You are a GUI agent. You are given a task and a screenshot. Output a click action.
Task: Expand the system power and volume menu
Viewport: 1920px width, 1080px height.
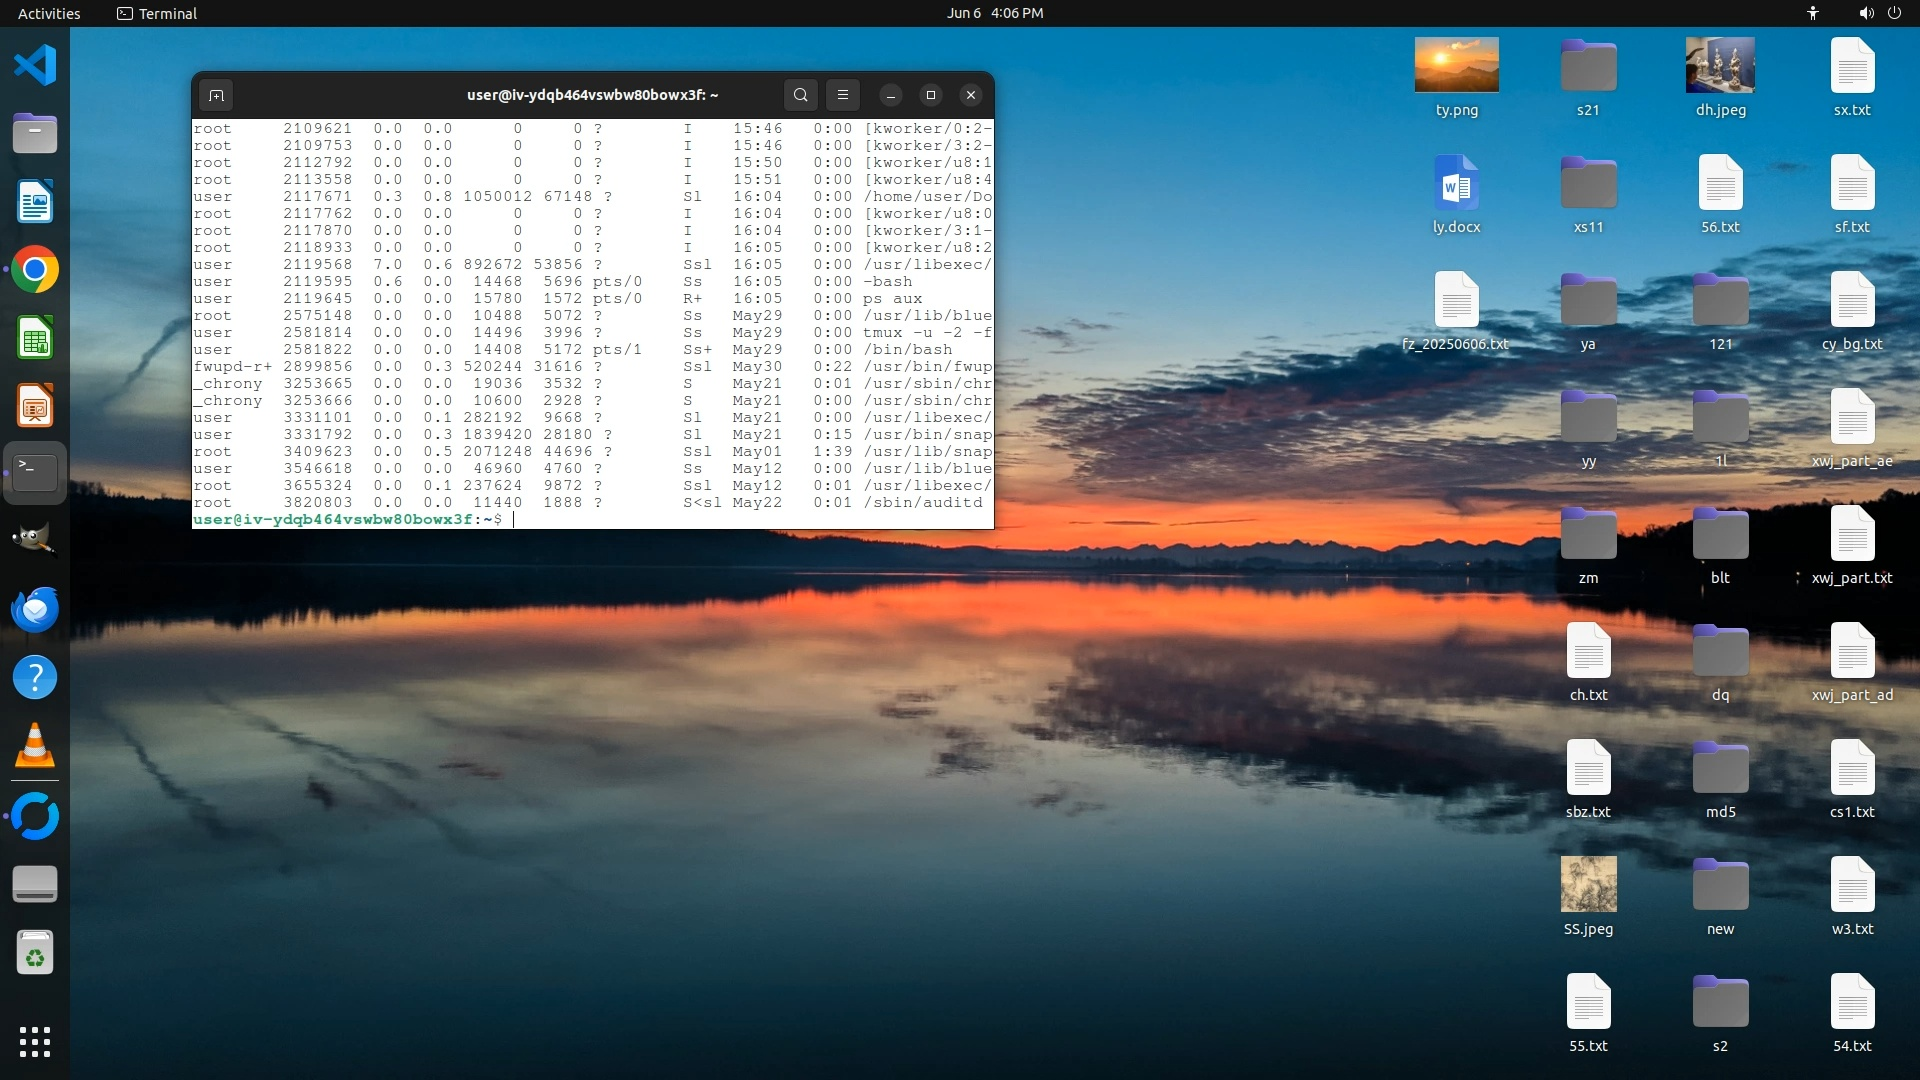pos(1879,13)
